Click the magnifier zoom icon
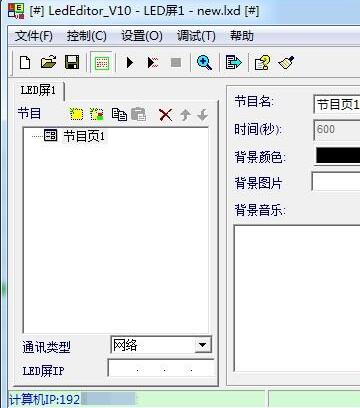 point(204,63)
